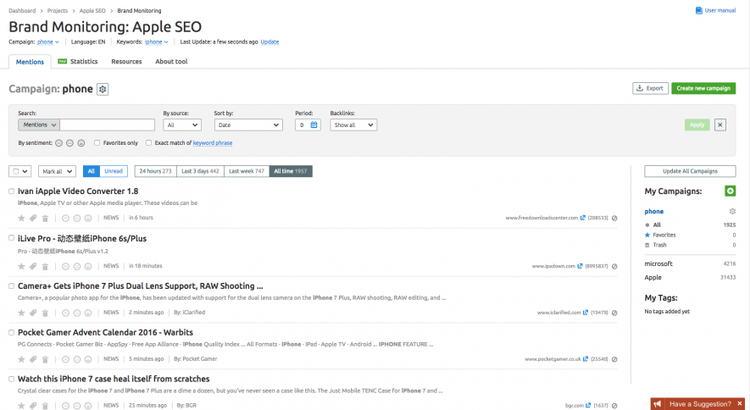Delete the 'iLive Pro' mention with trash icon

coord(45,266)
